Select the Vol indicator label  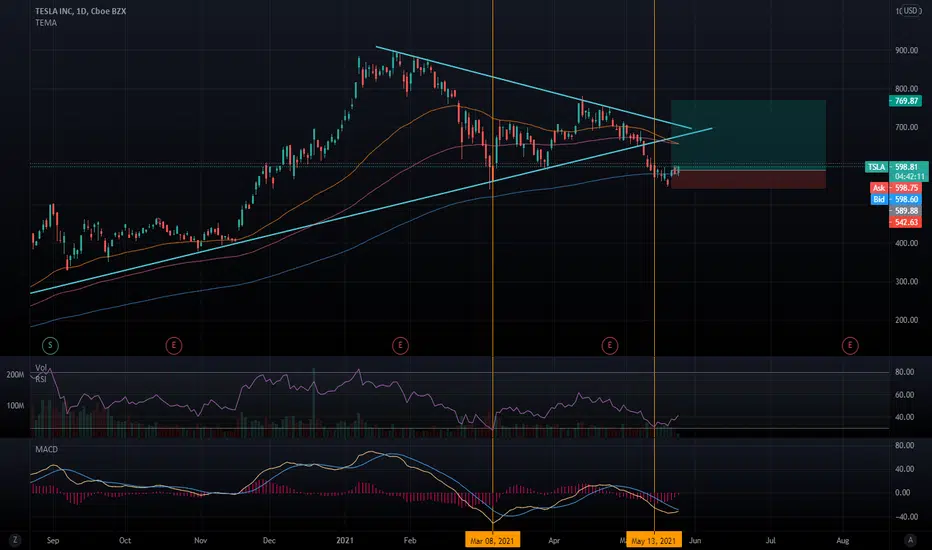coord(41,367)
